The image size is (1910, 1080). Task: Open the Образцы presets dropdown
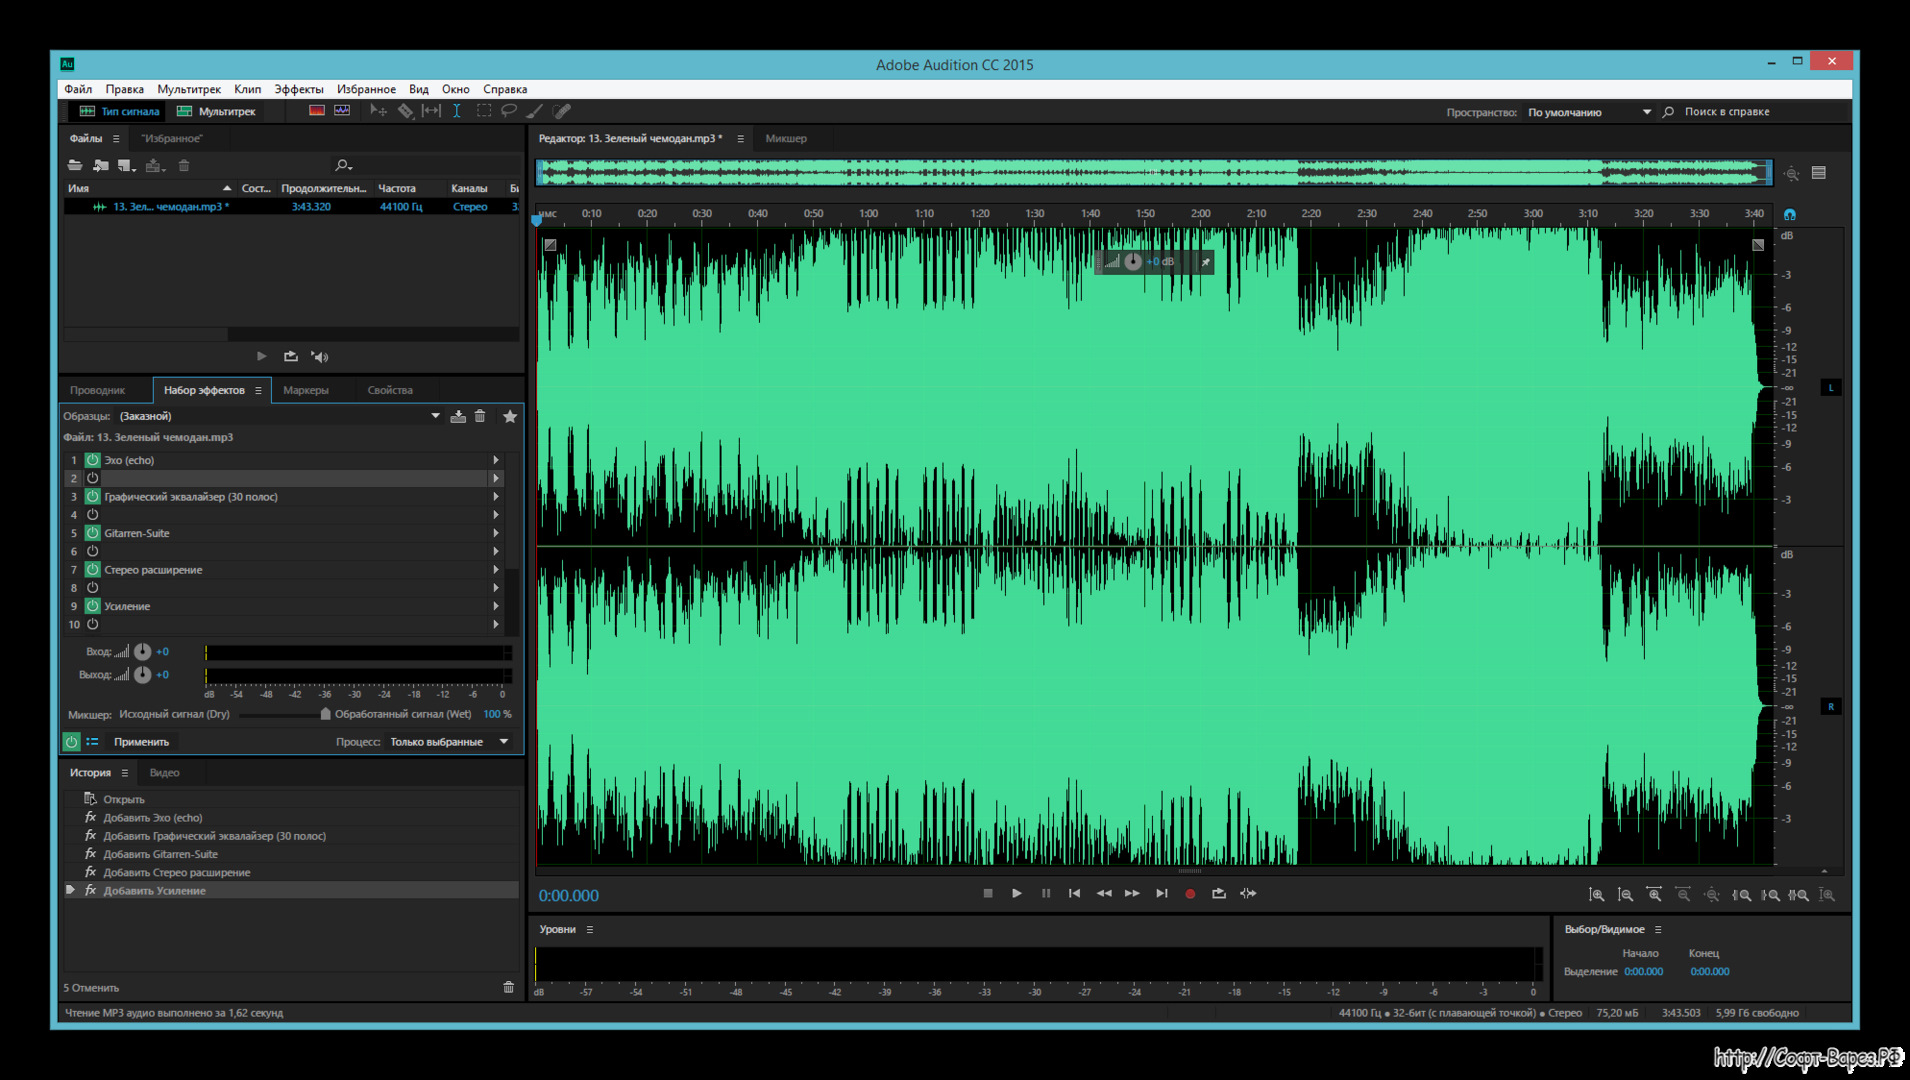(x=435, y=416)
